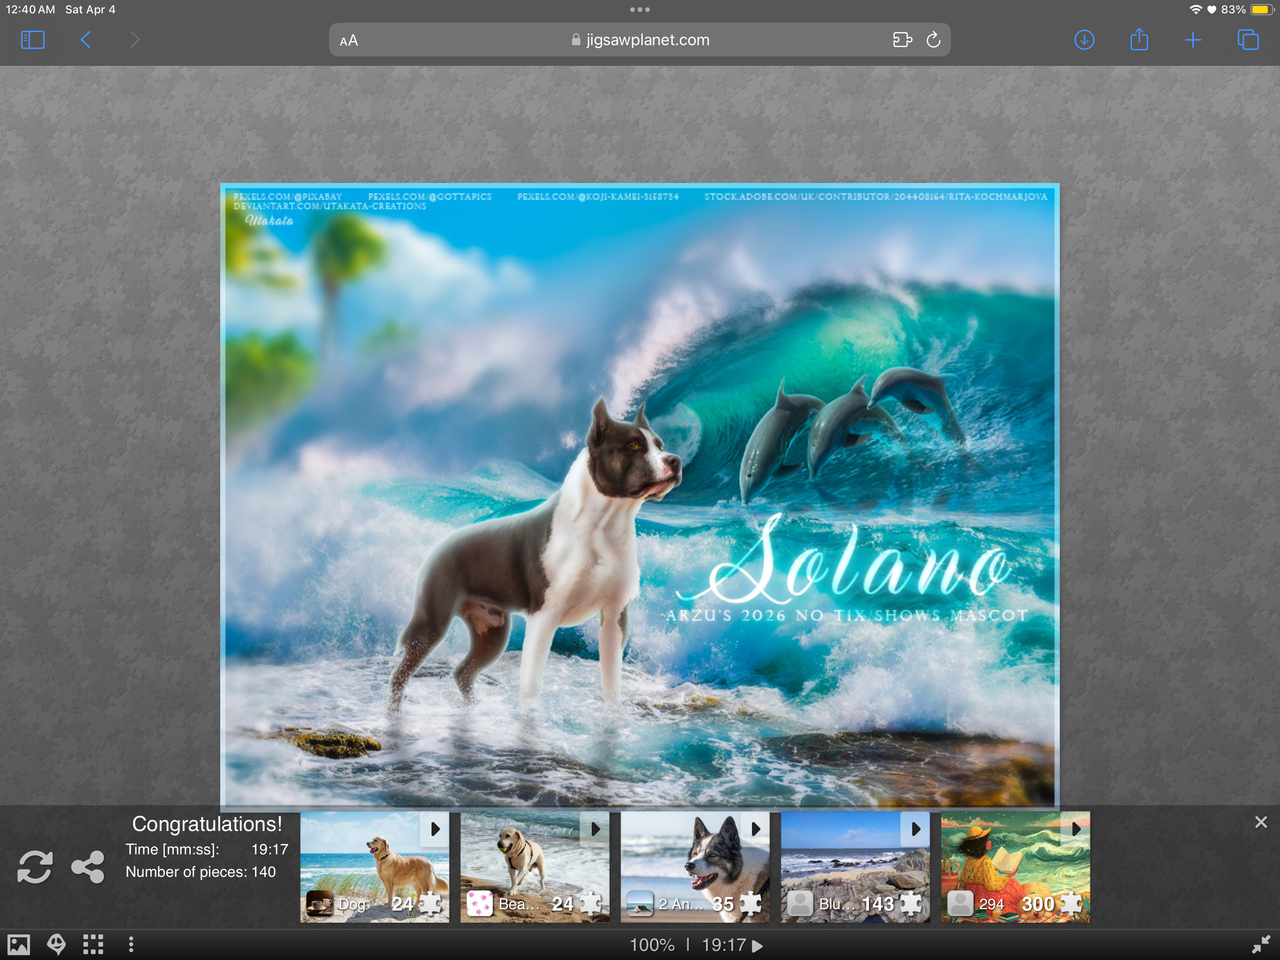The height and width of the screenshot is (960, 1280).
Task: Open the 300-piece painting puzzle thumbnail
Action: [x=1015, y=866]
